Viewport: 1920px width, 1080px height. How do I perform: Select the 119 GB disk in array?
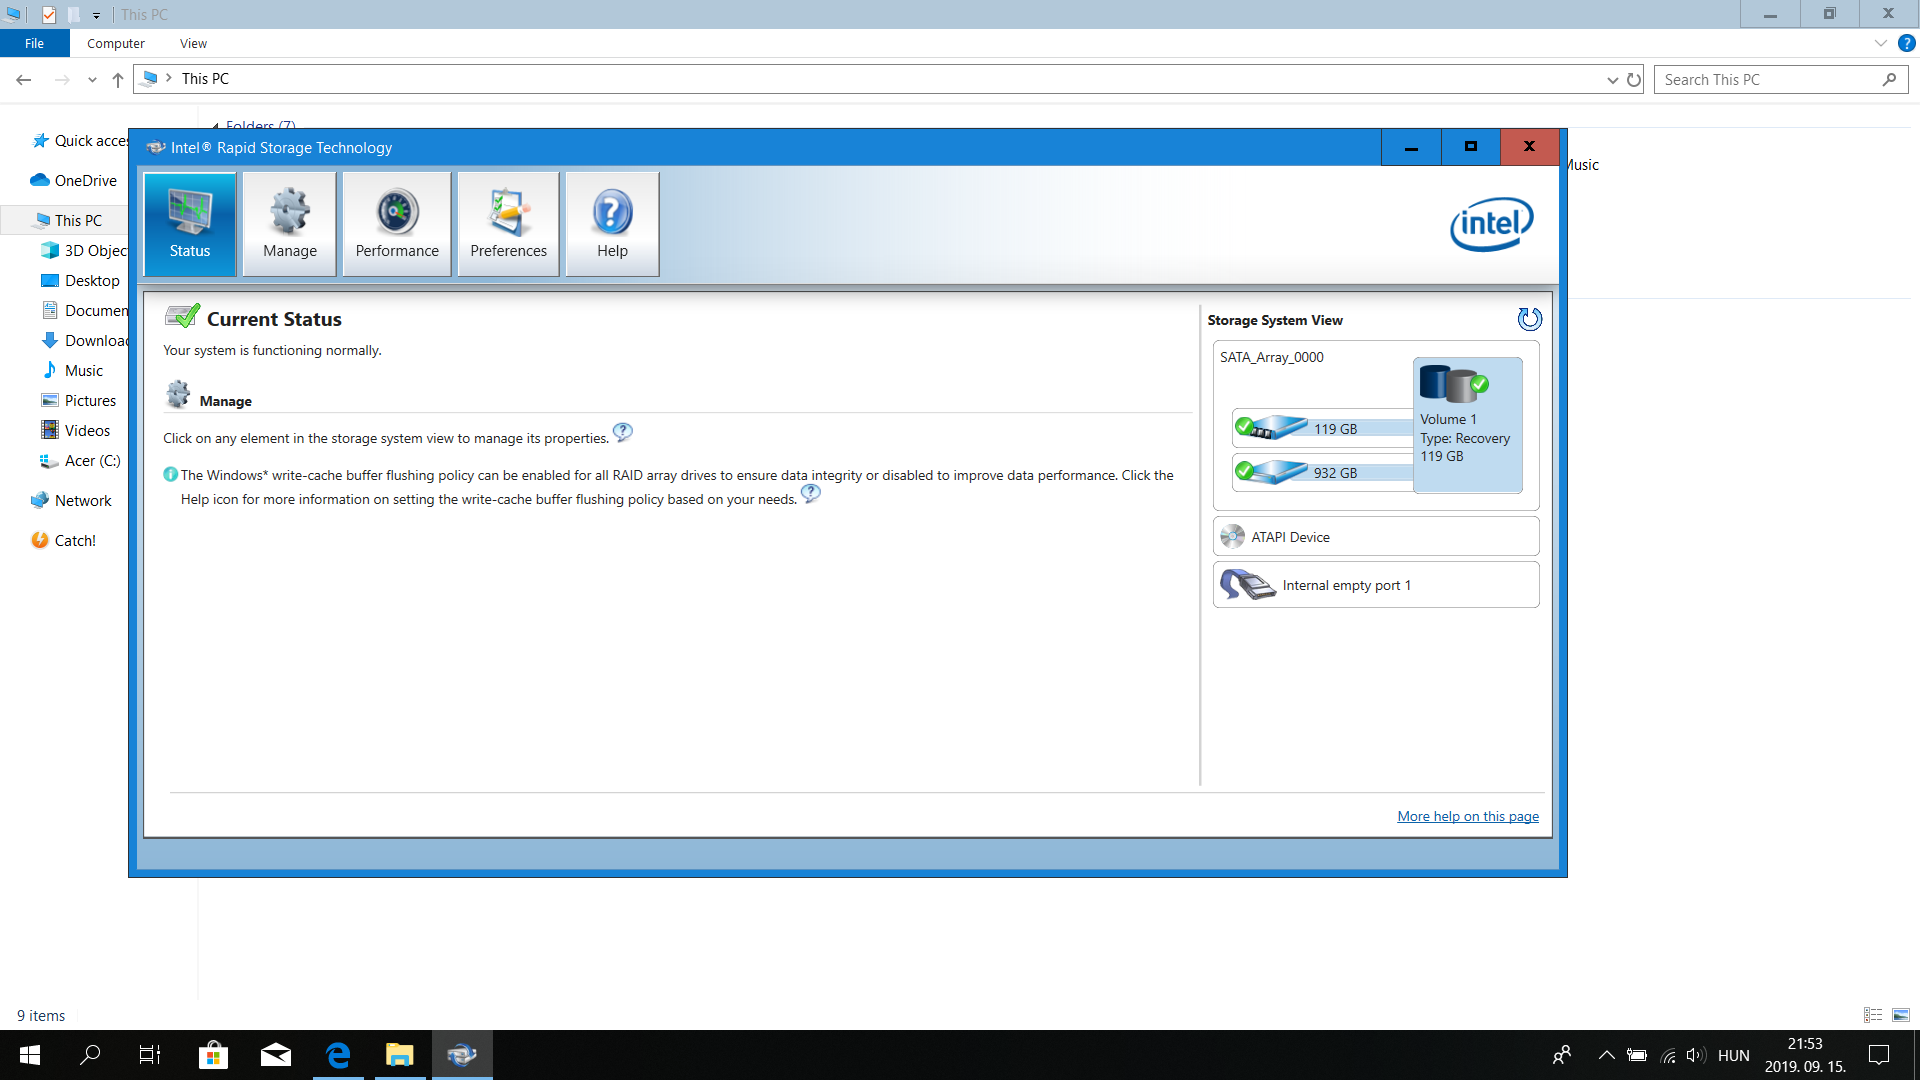1322,428
